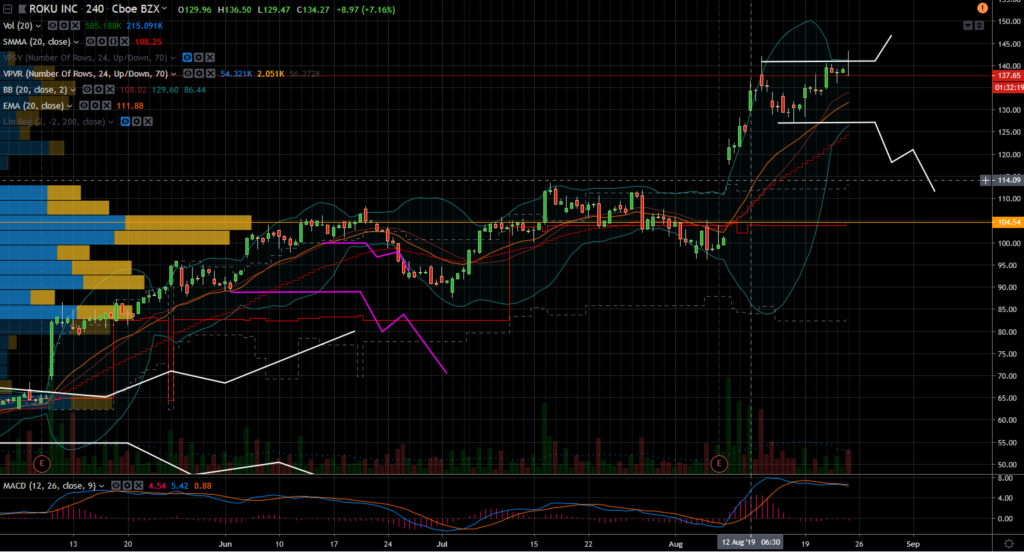
Task: Remove the EMA (20, close) indicator
Action: (106, 105)
